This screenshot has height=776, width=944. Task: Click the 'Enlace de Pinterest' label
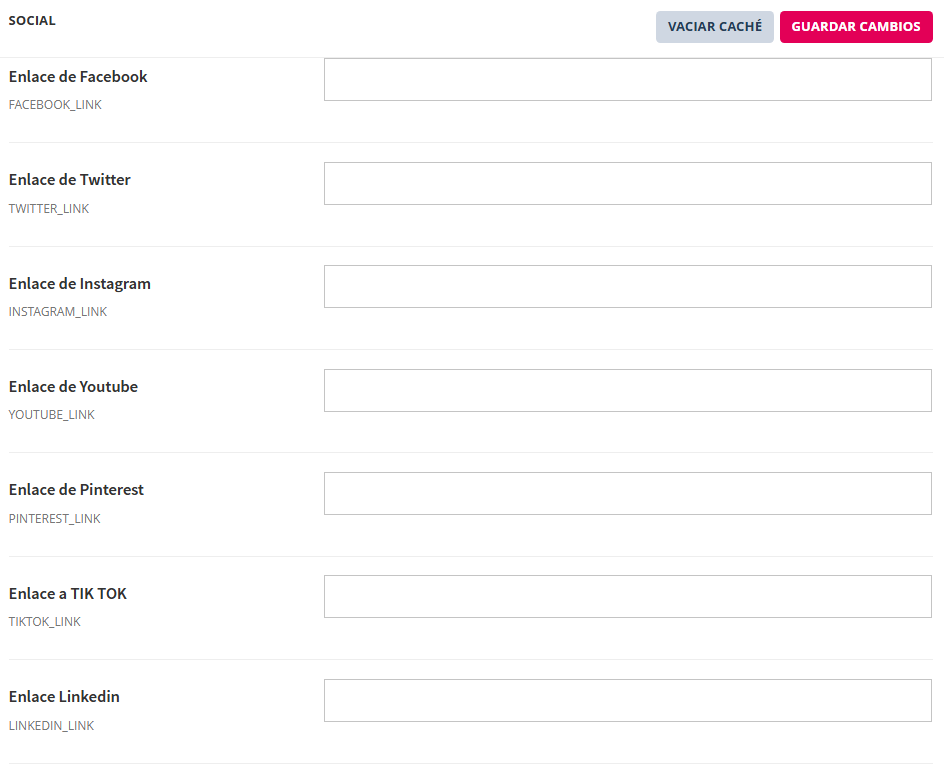(76, 490)
